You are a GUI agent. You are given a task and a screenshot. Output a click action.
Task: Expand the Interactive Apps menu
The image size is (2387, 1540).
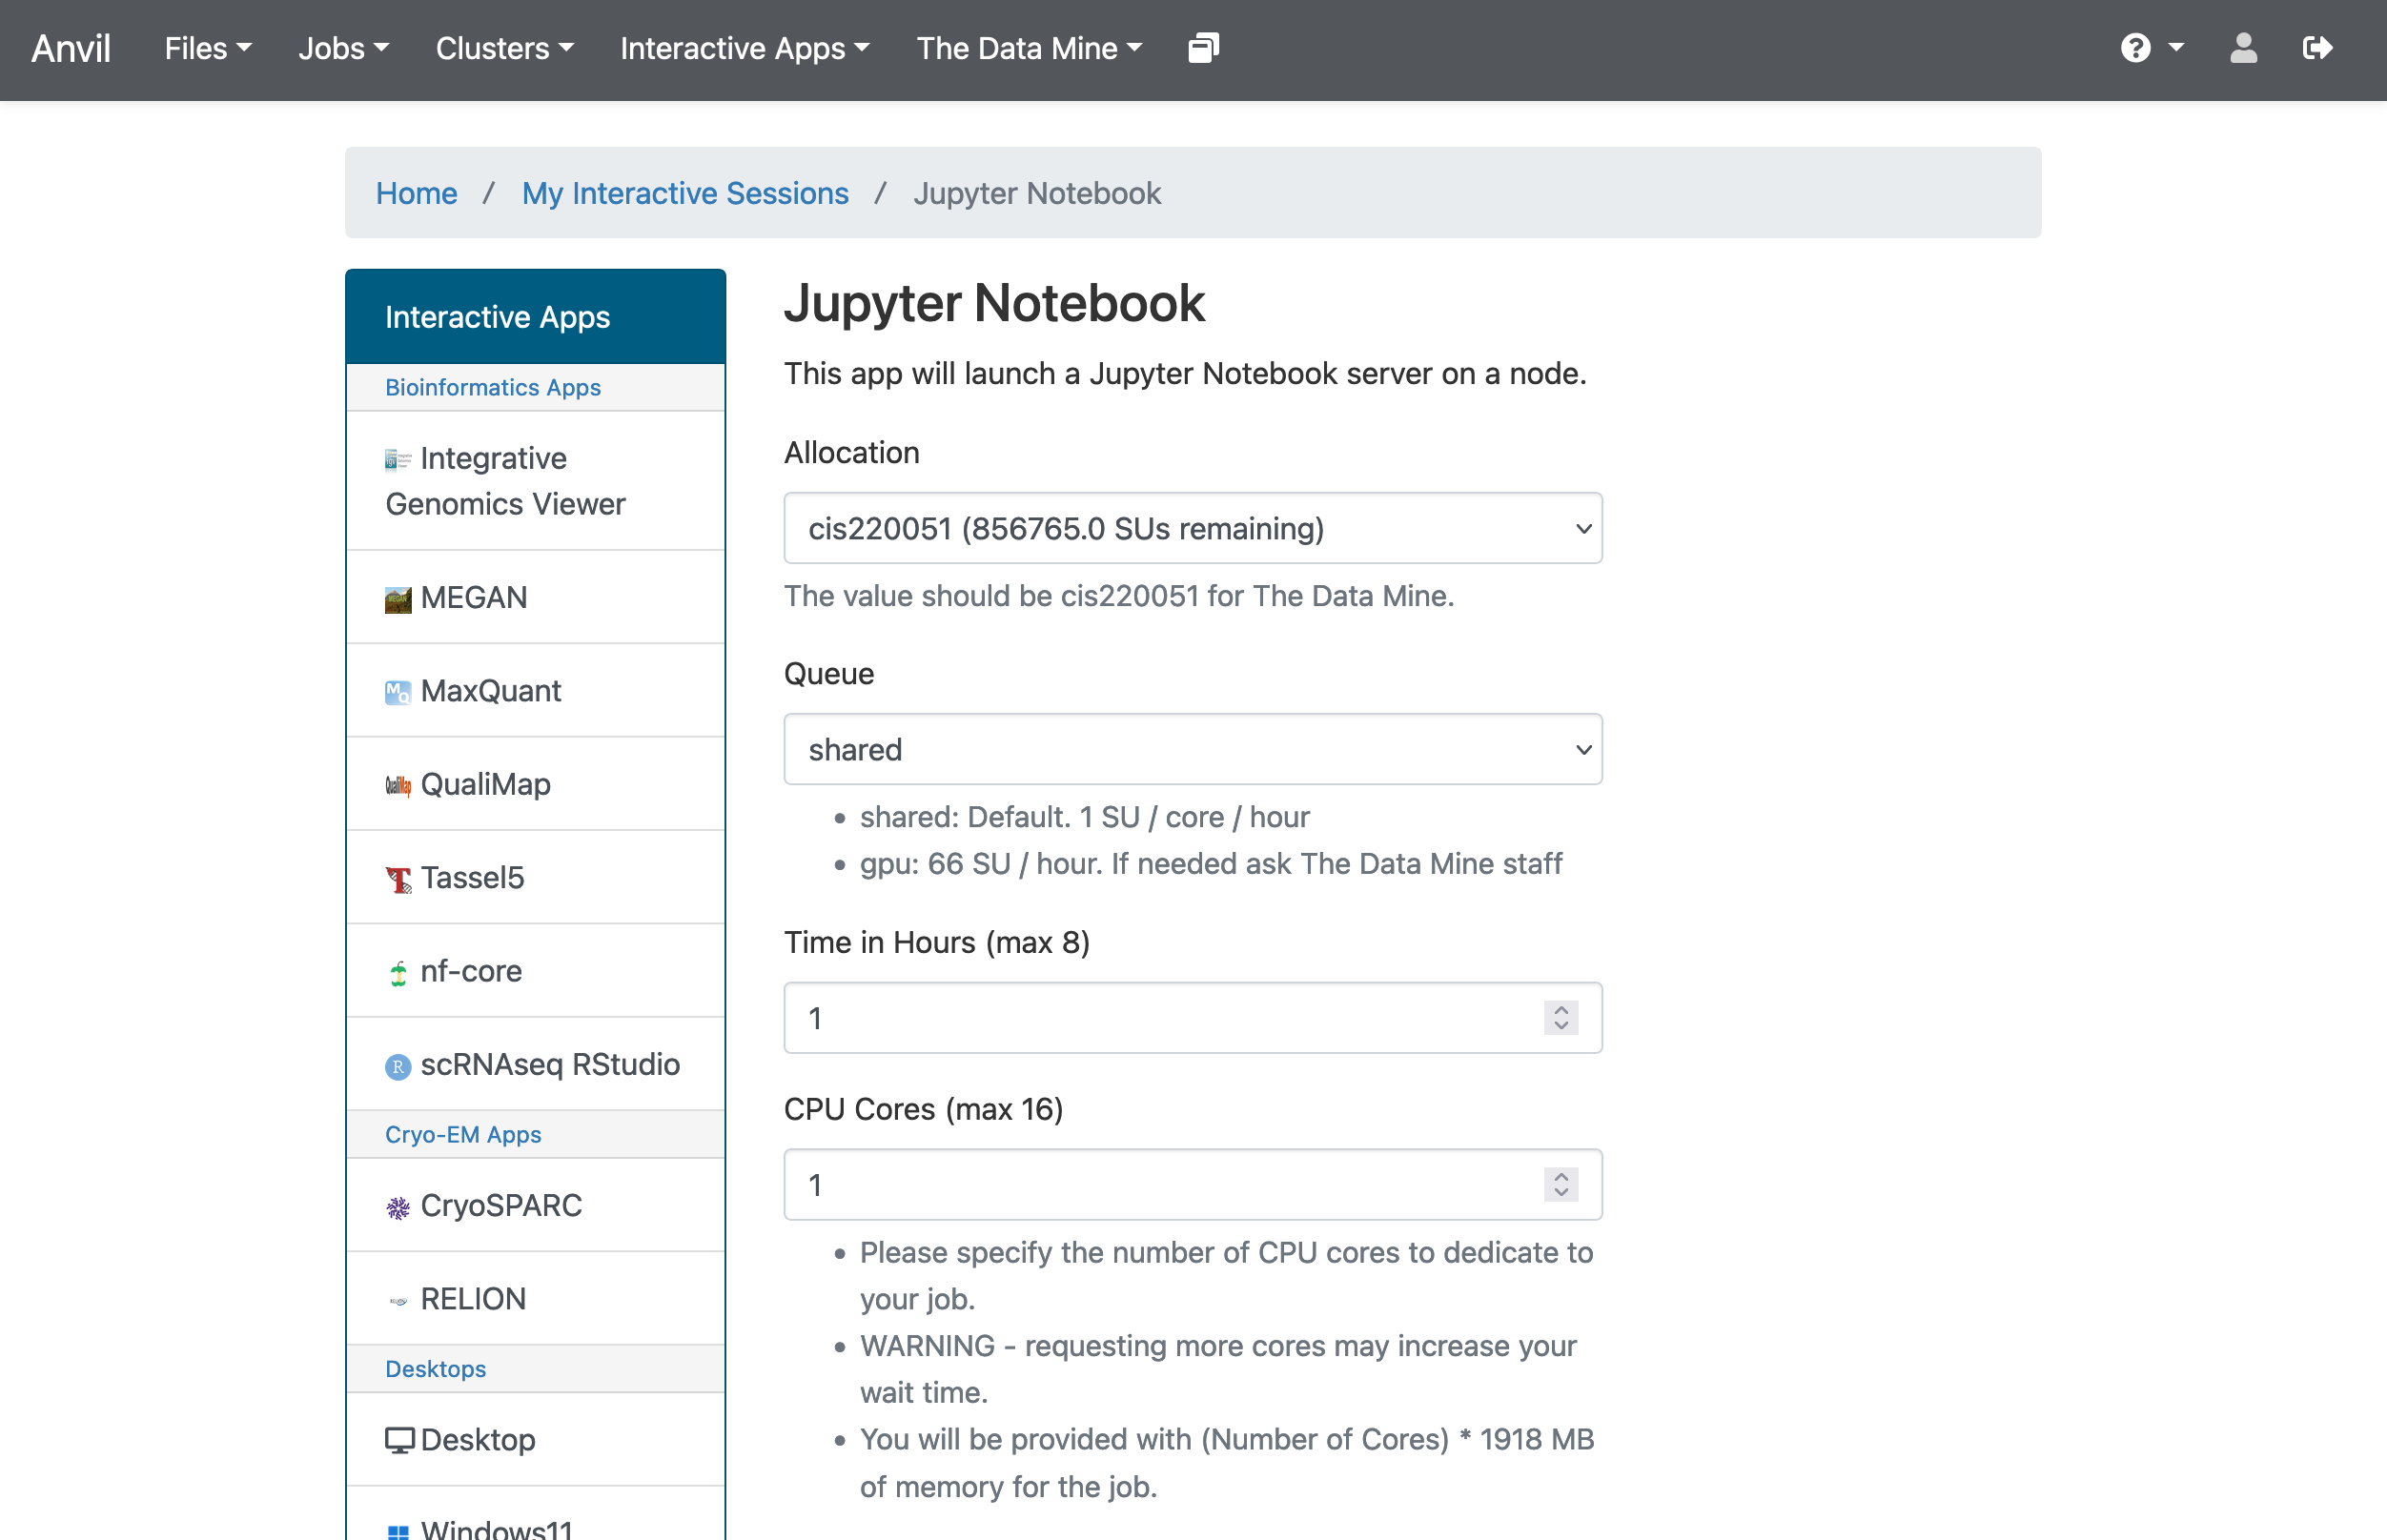click(x=744, y=47)
